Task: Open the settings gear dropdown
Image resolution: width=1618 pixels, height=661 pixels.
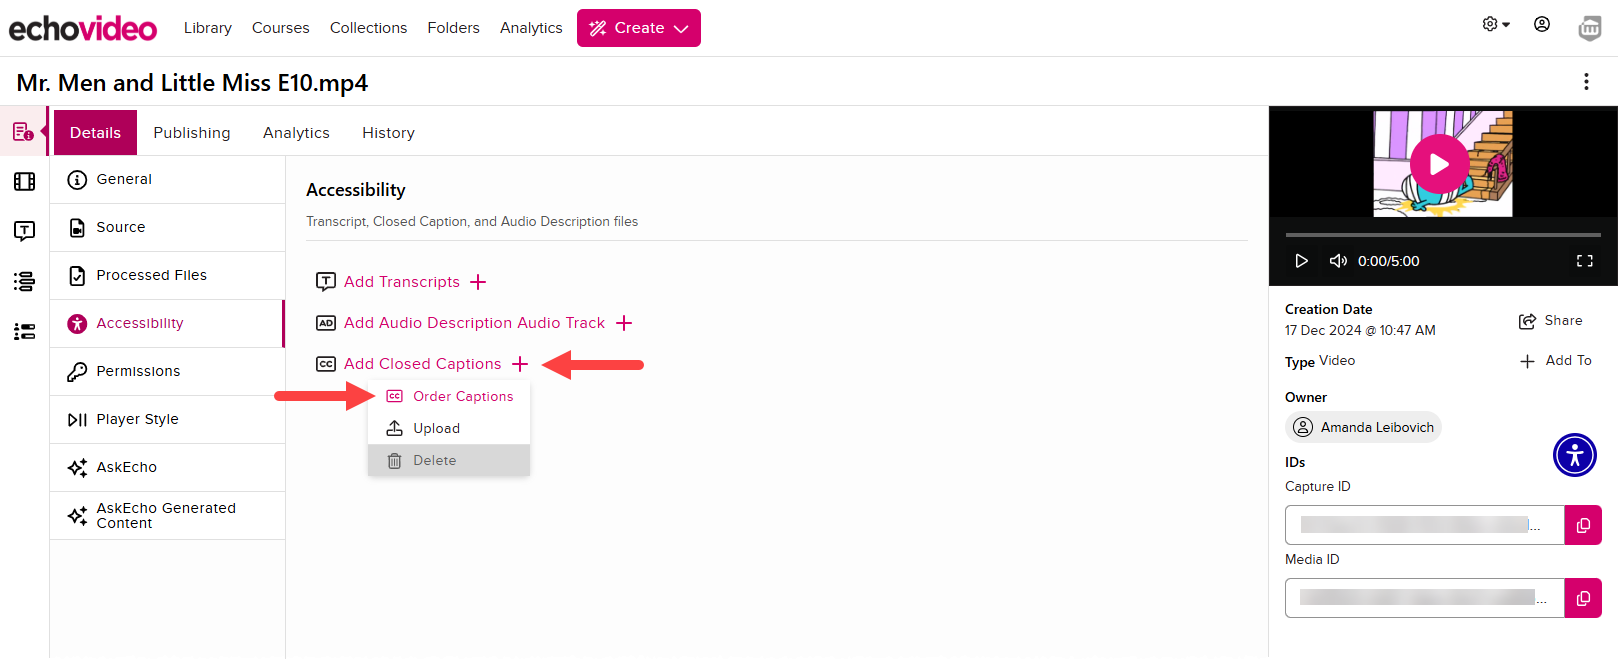Action: click(x=1495, y=25)
